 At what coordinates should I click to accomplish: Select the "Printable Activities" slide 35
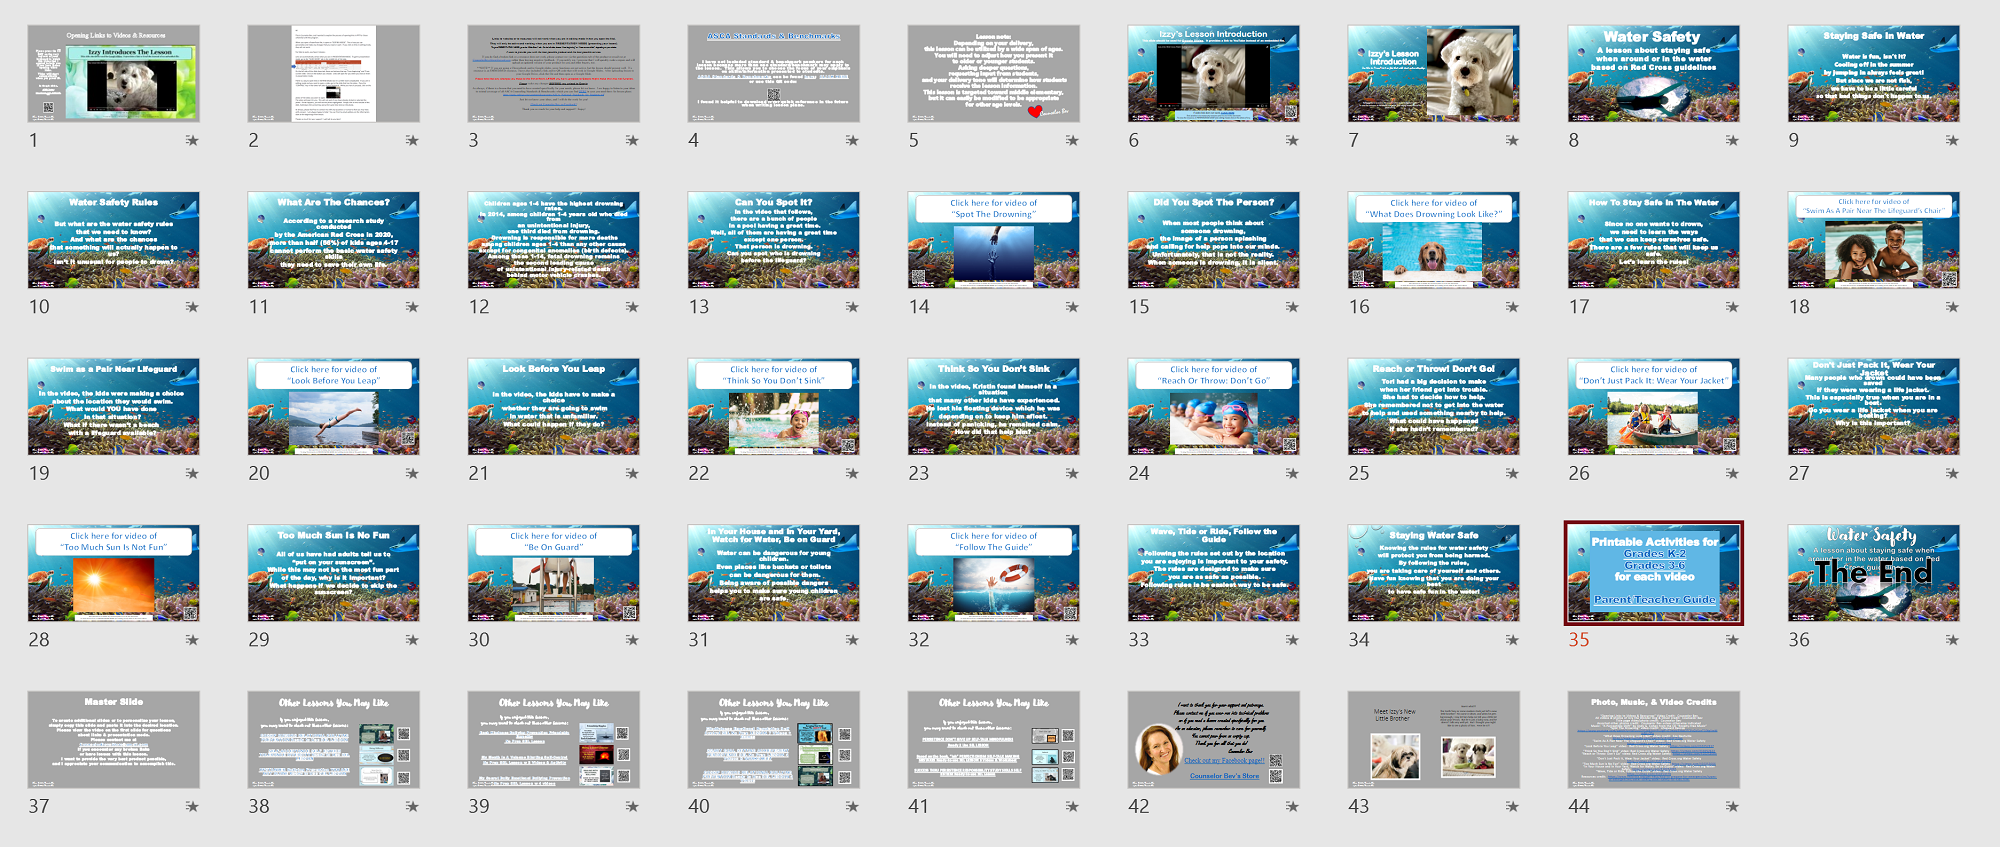pyautogui.click(x=1653, y=573)
